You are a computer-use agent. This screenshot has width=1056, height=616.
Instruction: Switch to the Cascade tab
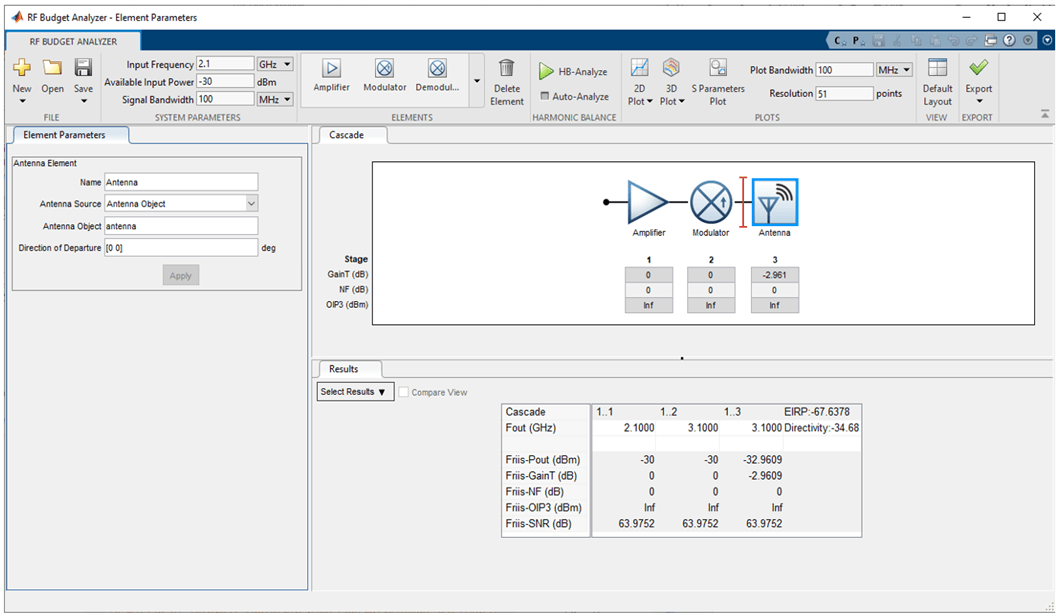tap(346, 135)
